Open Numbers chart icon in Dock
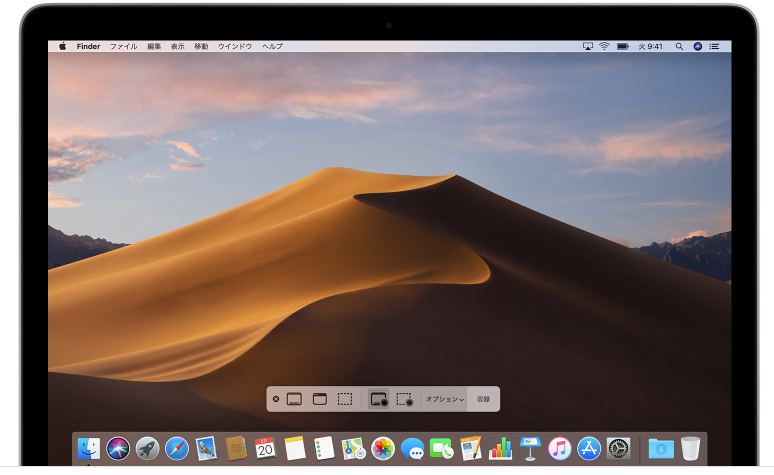The height and width of the screenshot is (475, 774). [x=501, y=448]
